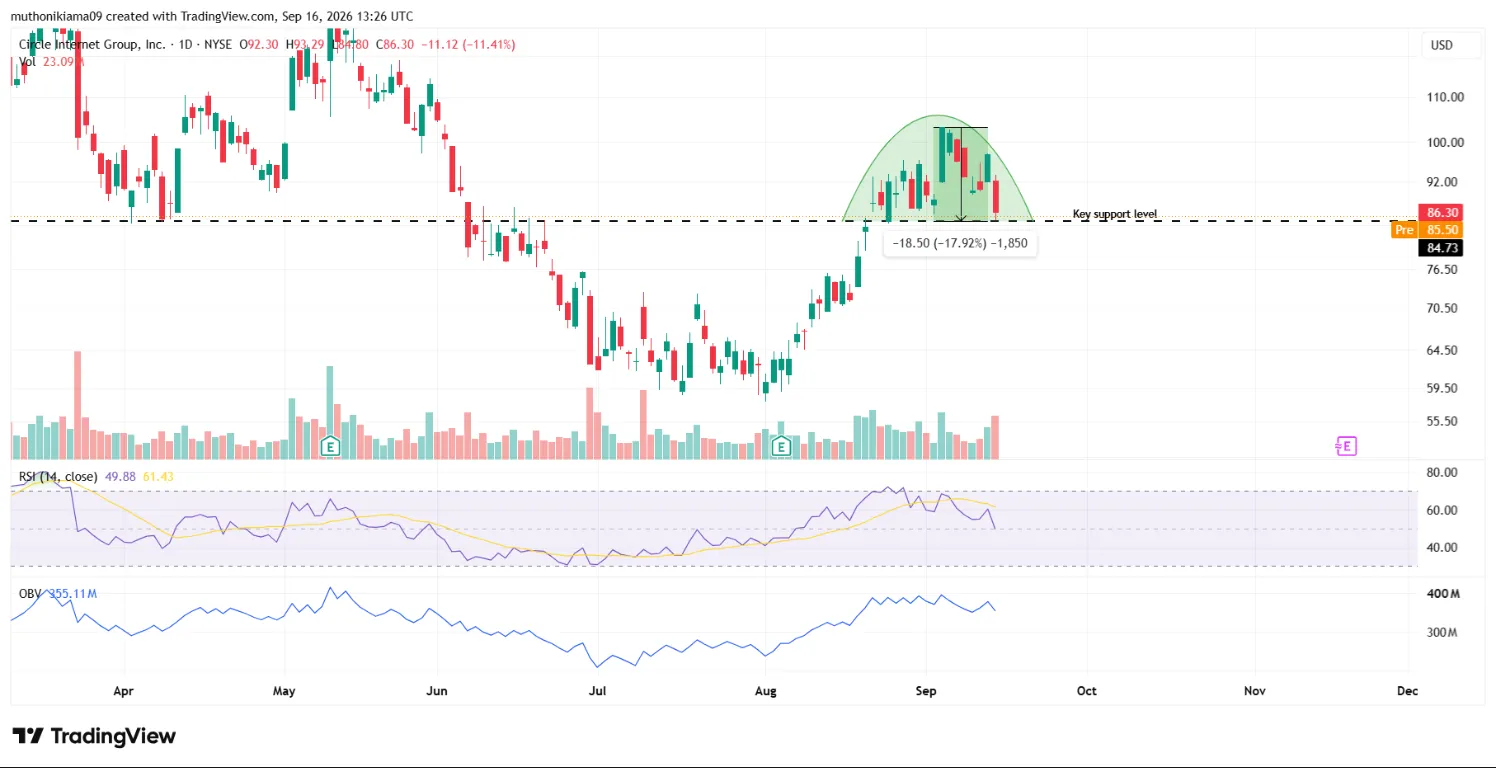Click the Jun label on the time axis

pos(437,691)
